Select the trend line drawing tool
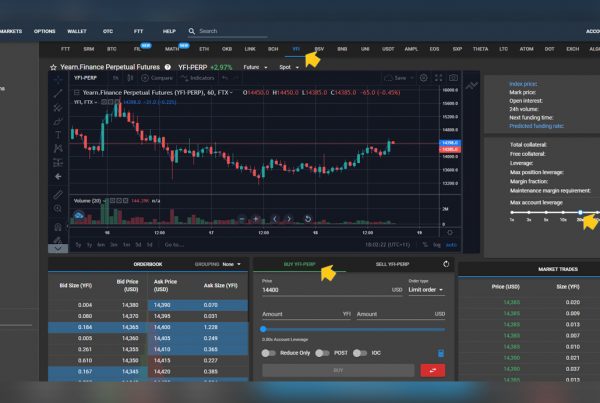Image resolution: width=600 pixels, height=403 pixels. [58, 93]
